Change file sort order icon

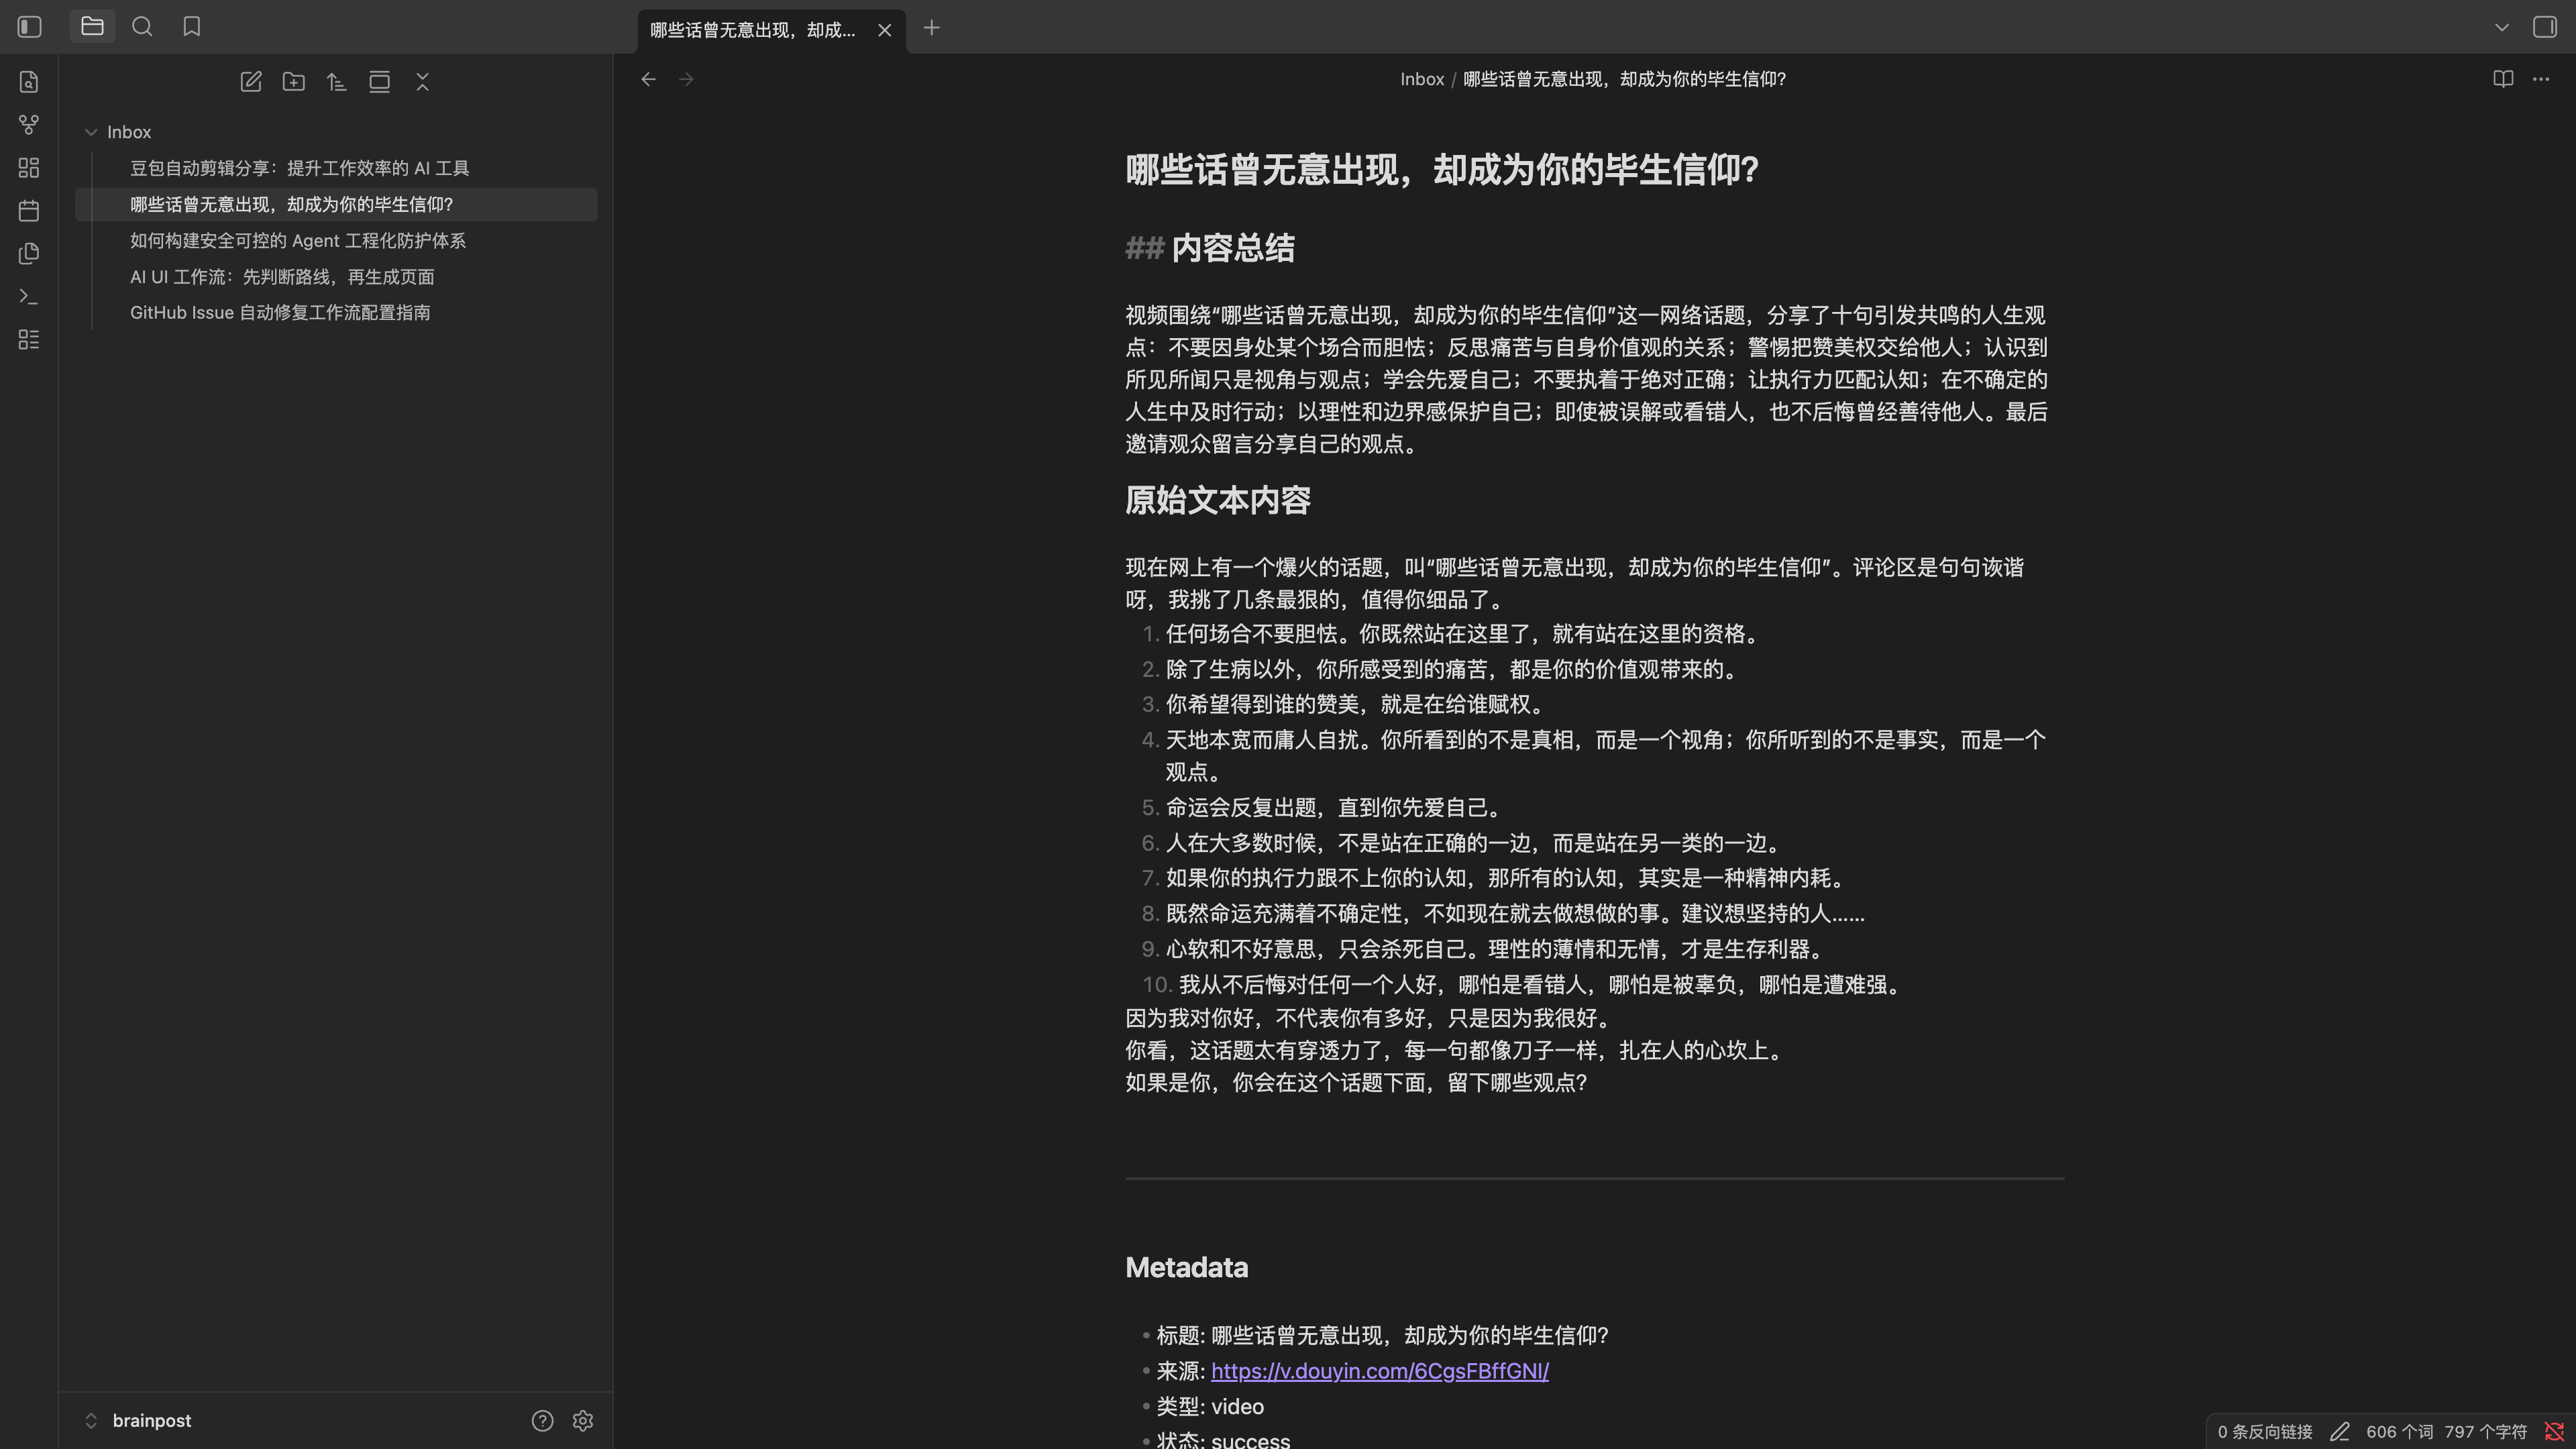(x=337, y=82)
